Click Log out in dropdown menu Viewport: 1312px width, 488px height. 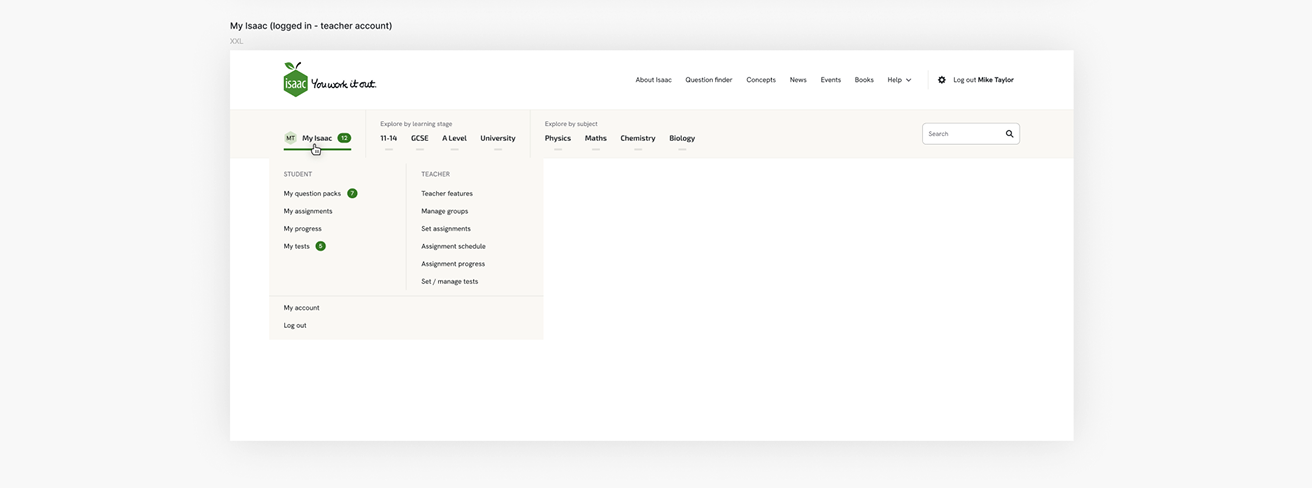point(295,325)
